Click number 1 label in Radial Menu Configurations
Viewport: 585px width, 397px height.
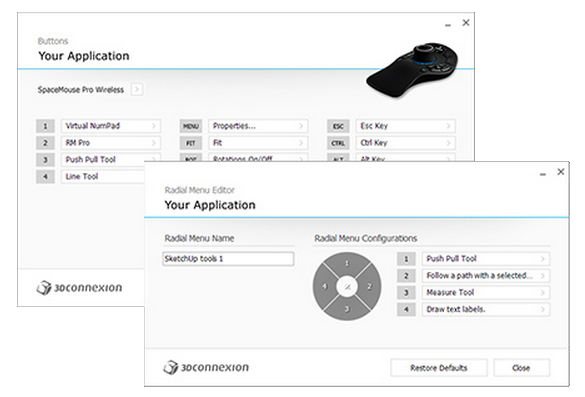tap(406, 259)
